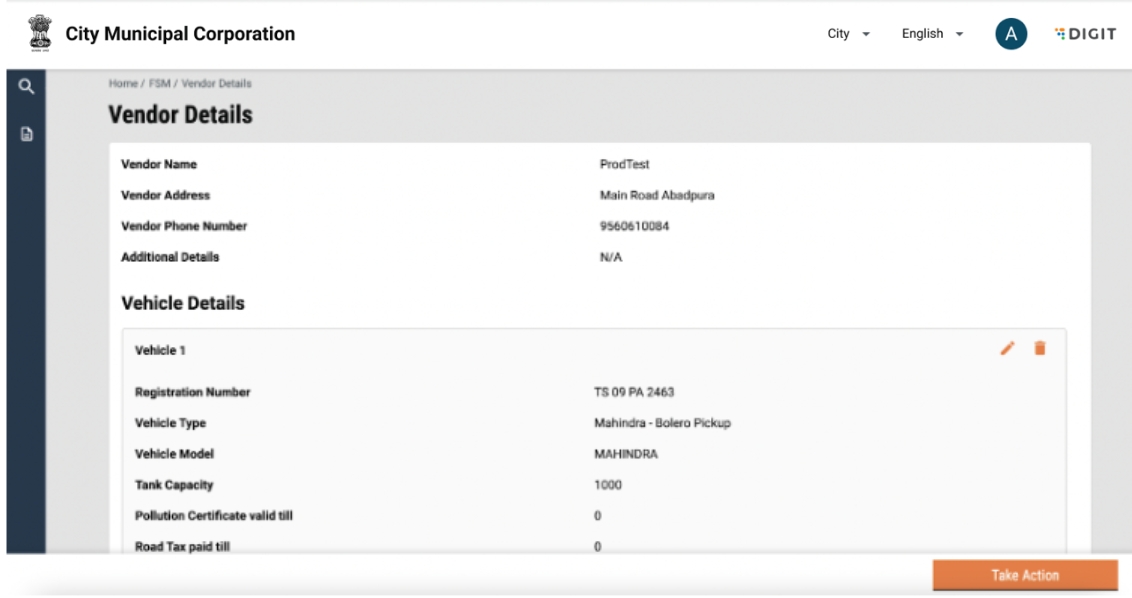Click the Vendor Details breadcrumb item
The width and height of the screenshot is (1132, 598).
[216, 83]
